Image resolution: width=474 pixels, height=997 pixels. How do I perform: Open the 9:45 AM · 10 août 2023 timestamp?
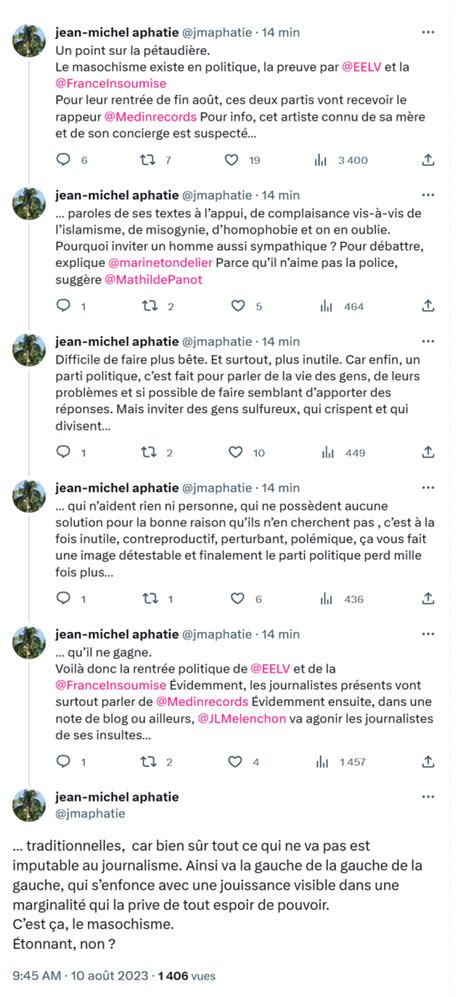82,975
